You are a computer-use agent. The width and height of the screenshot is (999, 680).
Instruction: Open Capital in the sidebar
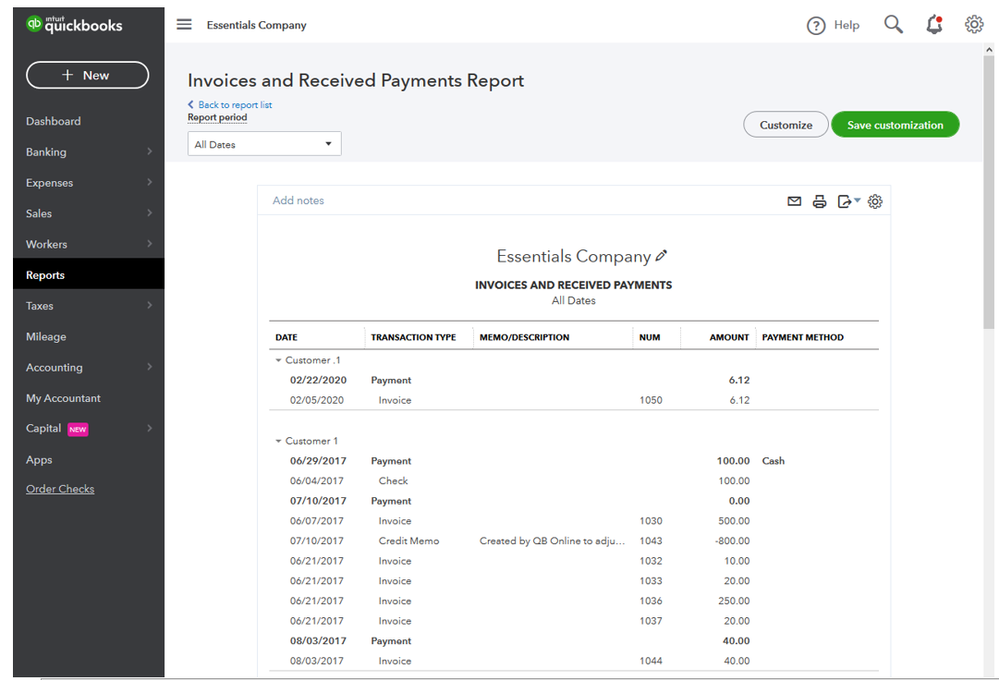pyautogui.click(x=43, y=428)
